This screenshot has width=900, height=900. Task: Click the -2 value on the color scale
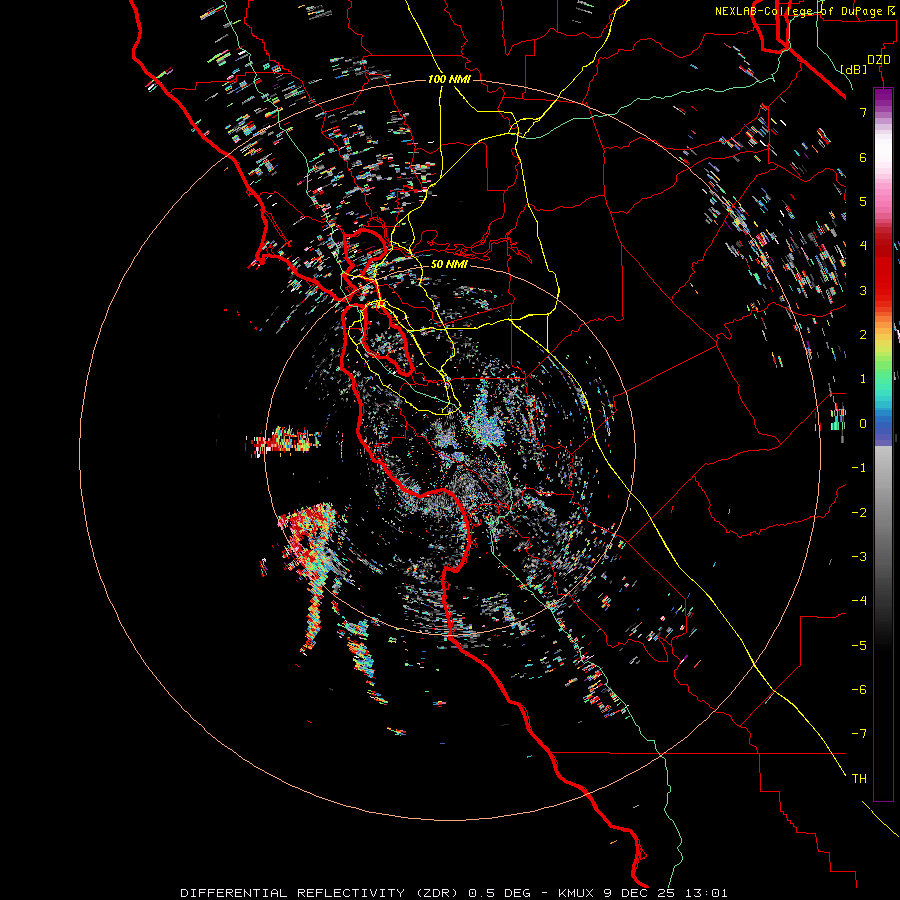click(859, 512)
